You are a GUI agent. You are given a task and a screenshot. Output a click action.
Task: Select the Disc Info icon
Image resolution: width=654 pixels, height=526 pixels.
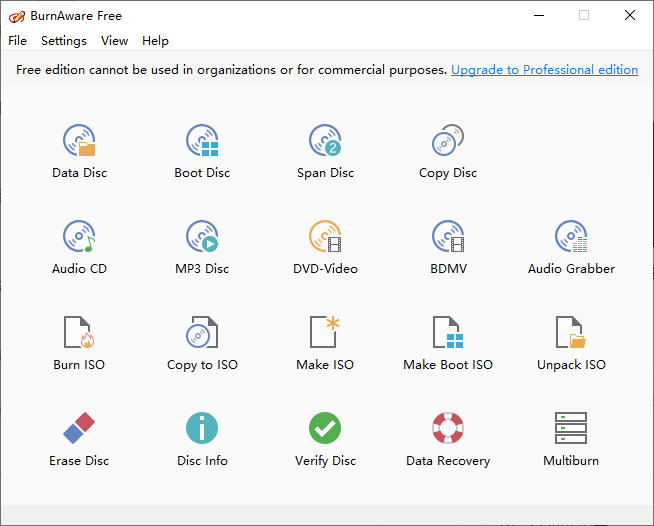pyautogui.click(x=202, y=428)
